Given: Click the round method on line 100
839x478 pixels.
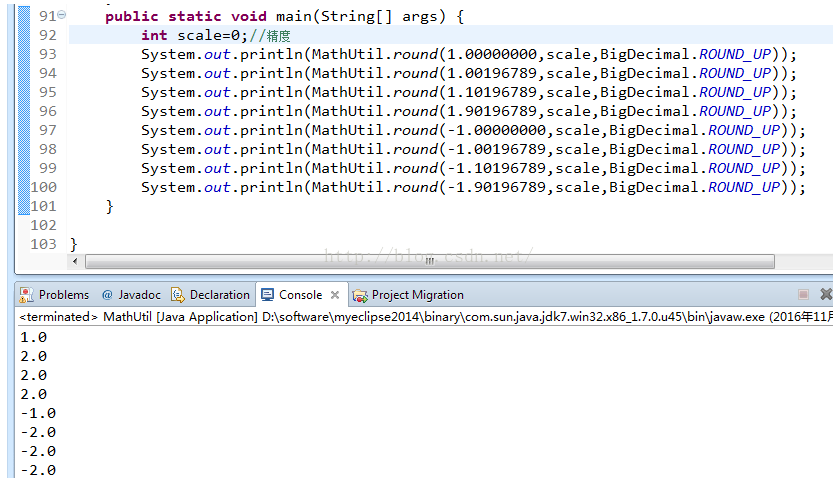Looking at the screenshot, I should [x=416, y=187].
